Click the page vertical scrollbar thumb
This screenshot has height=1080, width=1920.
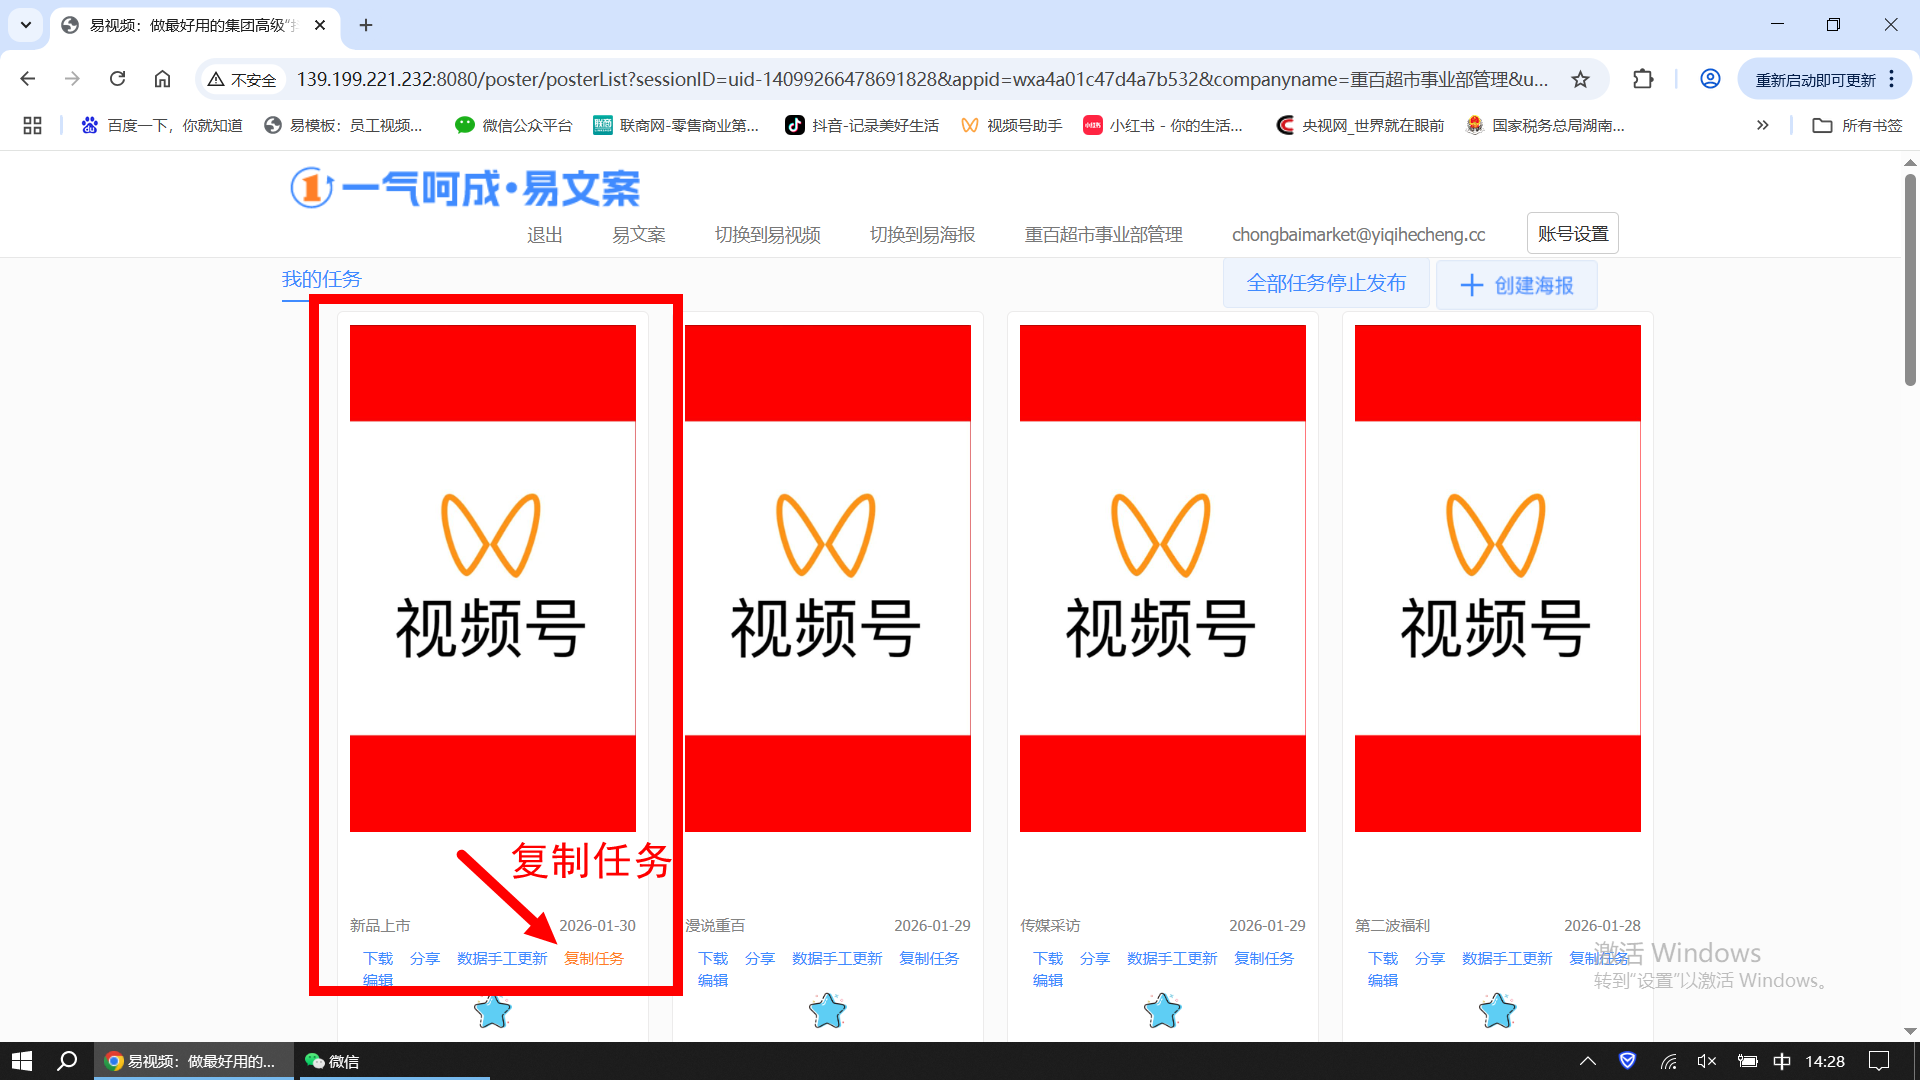pos(1910,280)
